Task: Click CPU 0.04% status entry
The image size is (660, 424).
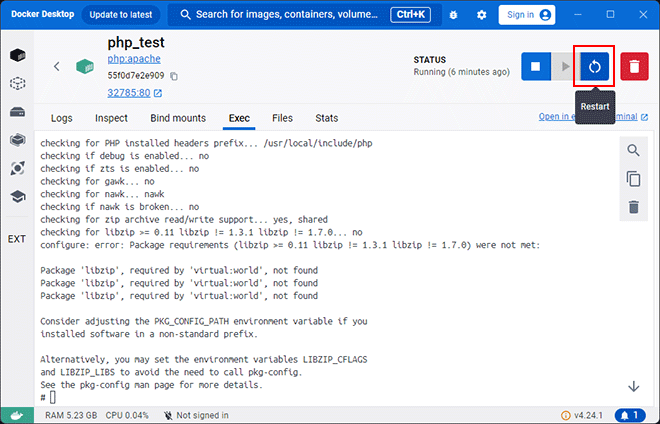Action: (x=127, y=416)
